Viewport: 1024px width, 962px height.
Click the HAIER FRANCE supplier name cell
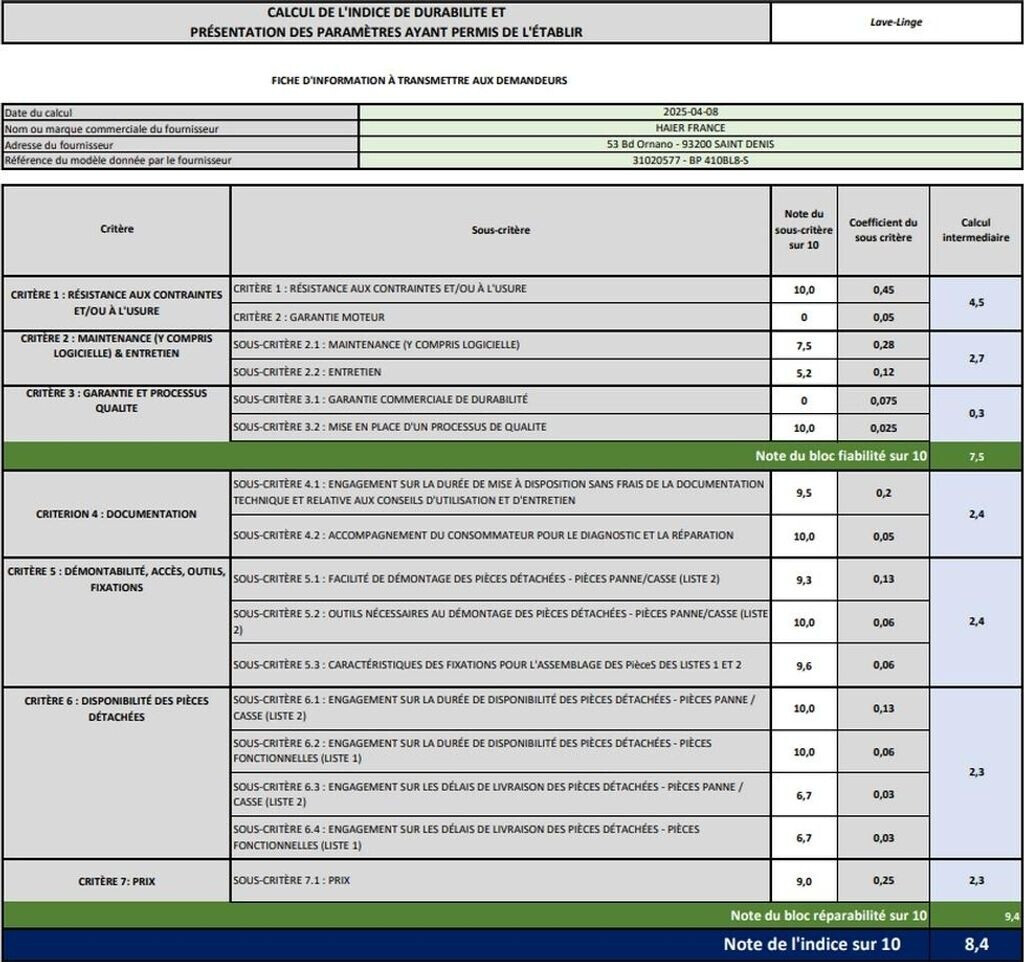point(690,128)
